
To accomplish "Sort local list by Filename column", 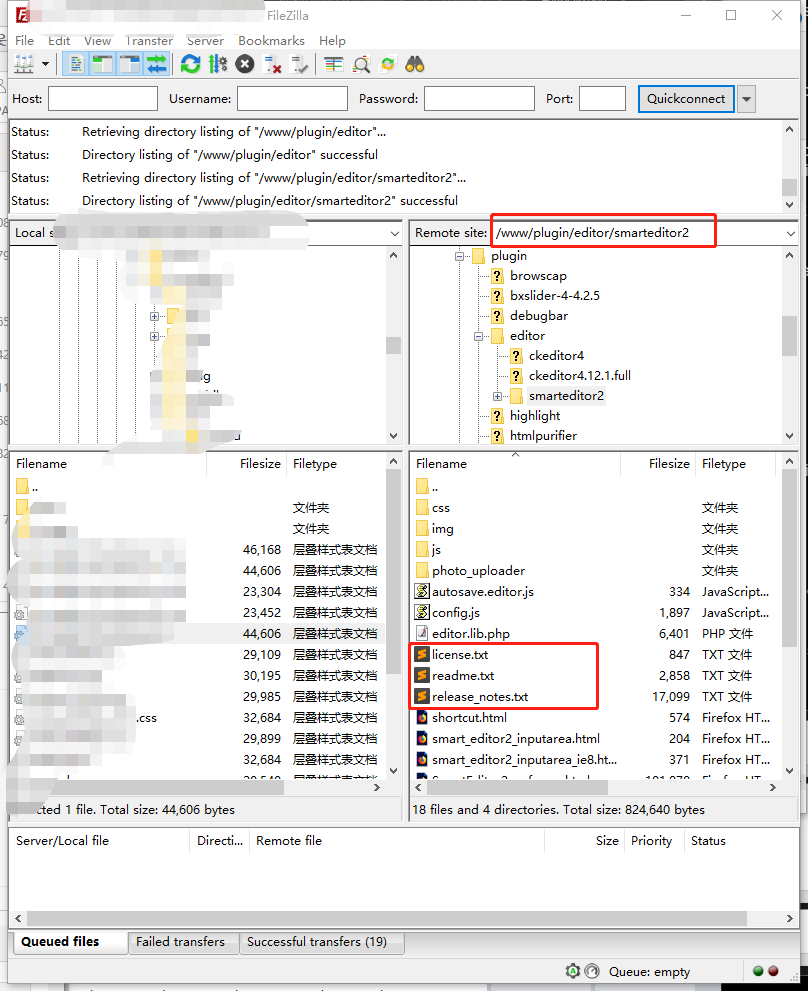I will pyautogui.click(x=41, y=464).
